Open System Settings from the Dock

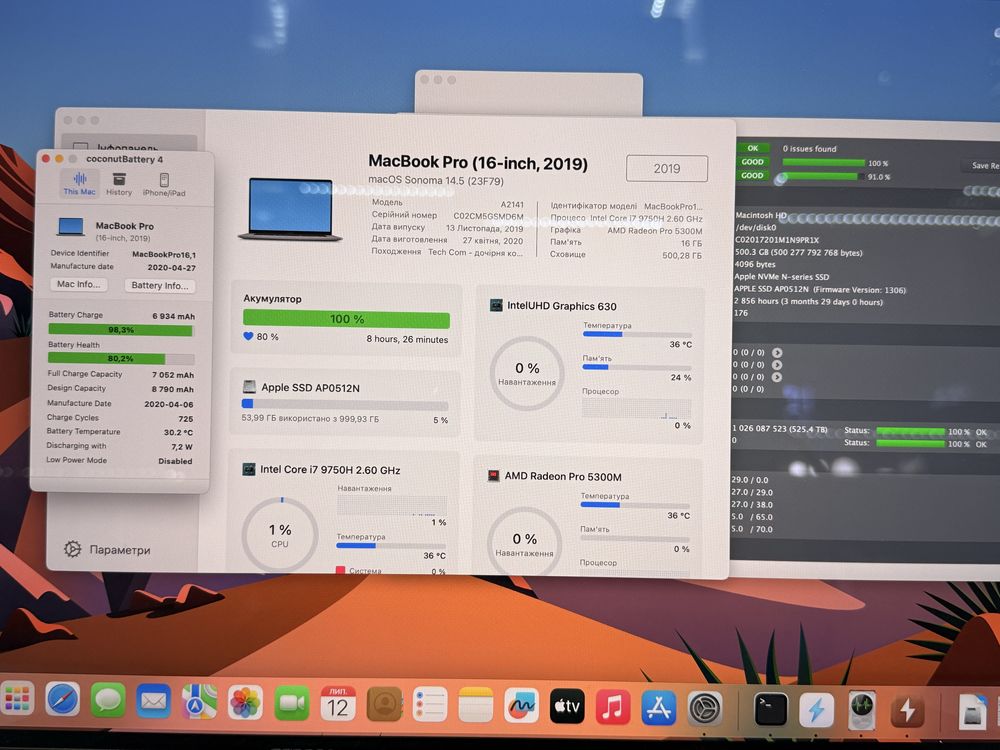point(705,708)
